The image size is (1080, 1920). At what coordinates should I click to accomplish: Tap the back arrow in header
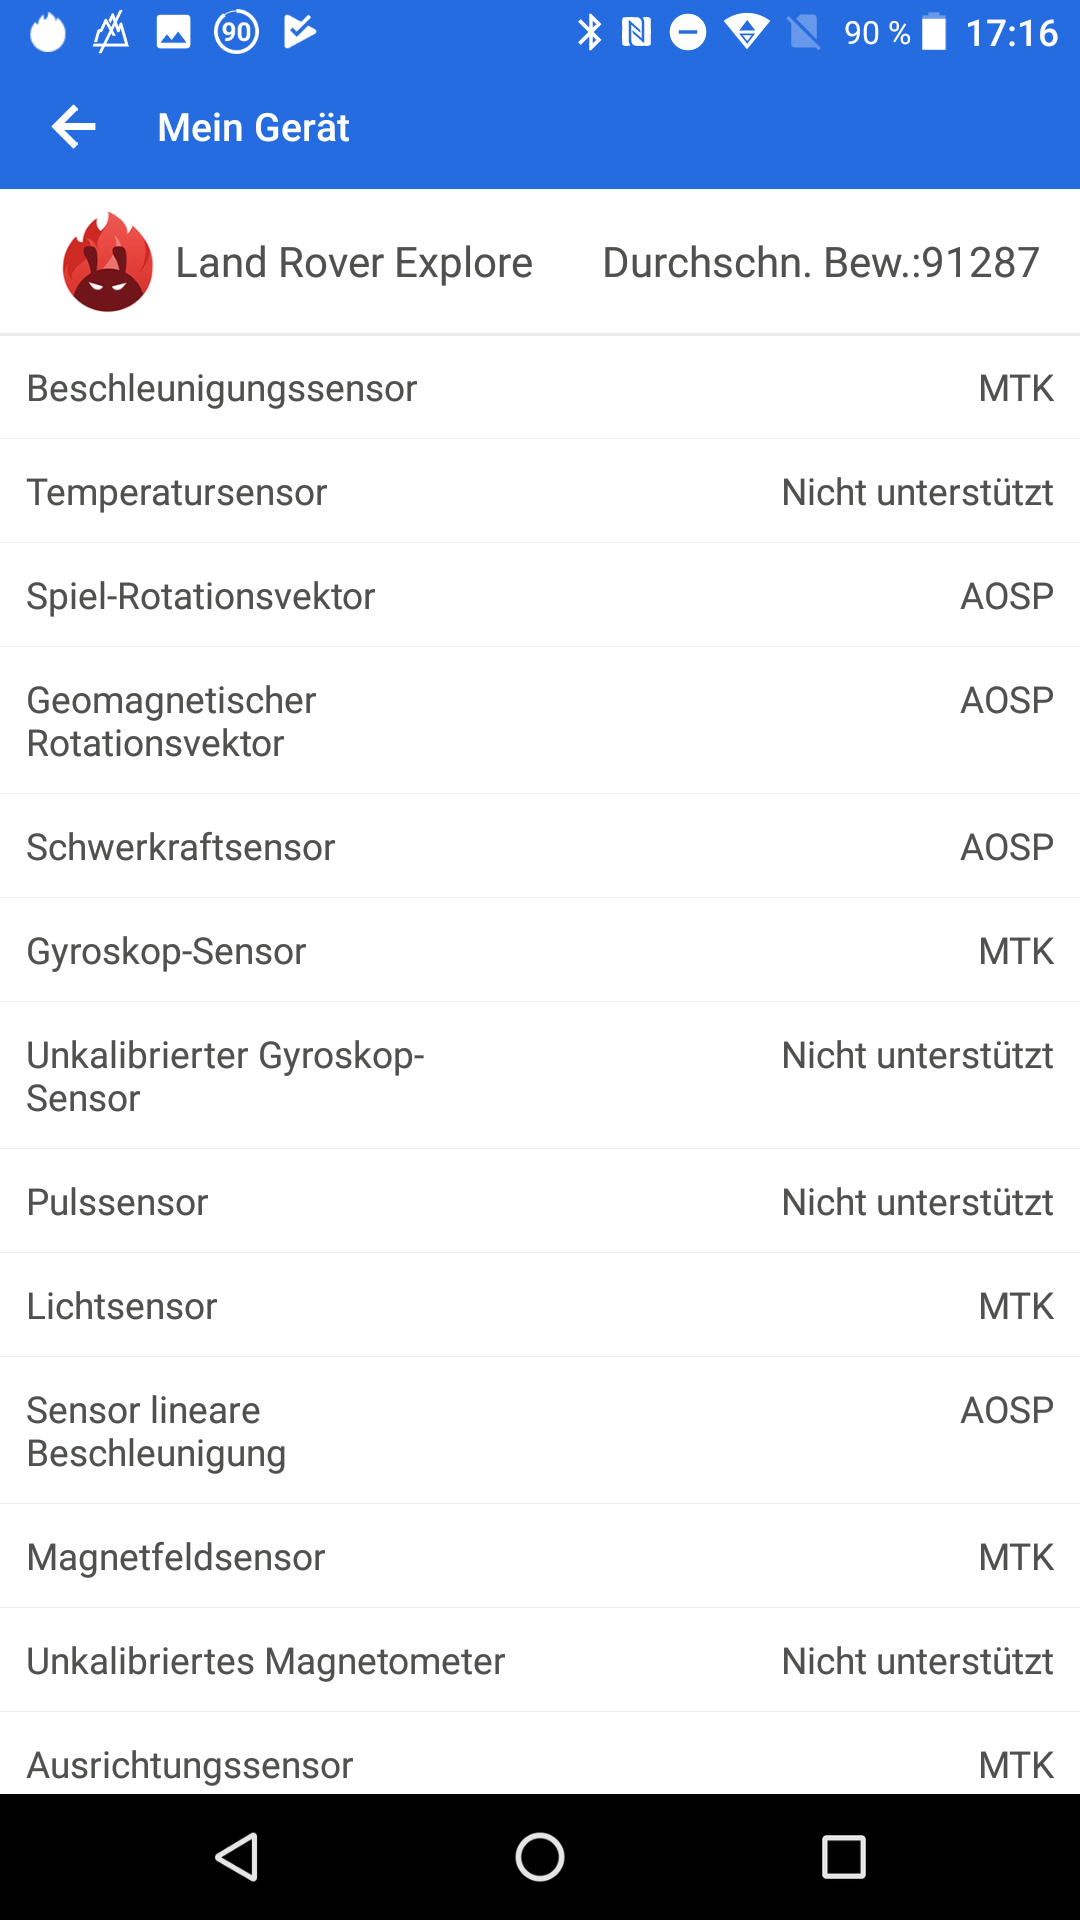click(x=74, y=127)
